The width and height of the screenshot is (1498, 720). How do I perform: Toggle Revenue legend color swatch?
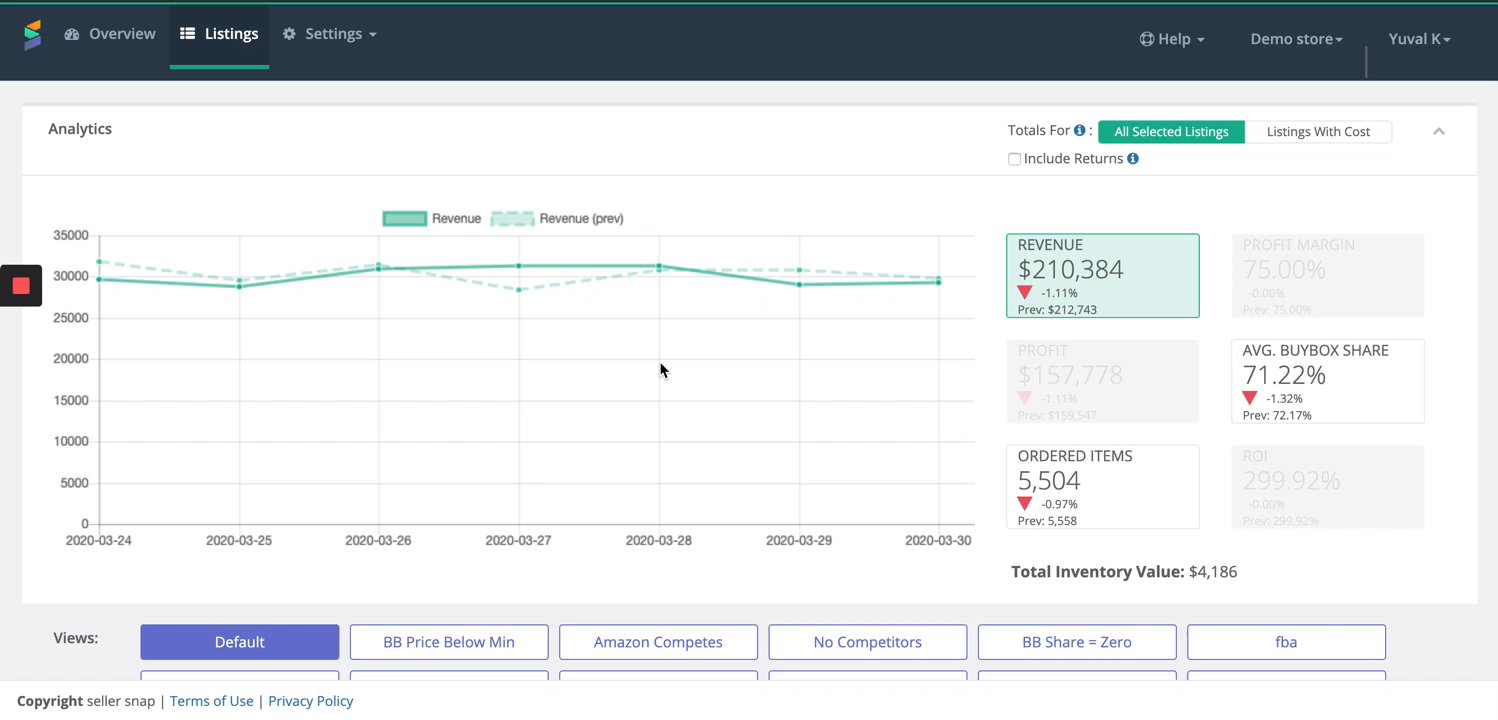(x=404, y=219)
